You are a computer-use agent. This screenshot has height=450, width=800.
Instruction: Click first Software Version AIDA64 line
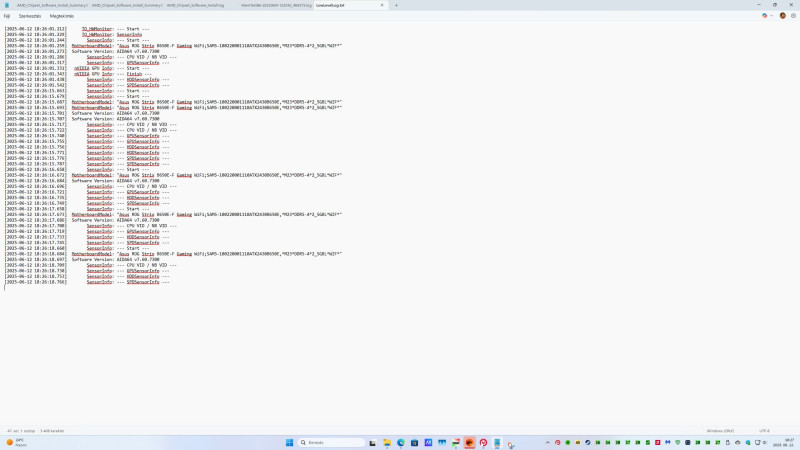pyautogui.click(x=82, y=52)
